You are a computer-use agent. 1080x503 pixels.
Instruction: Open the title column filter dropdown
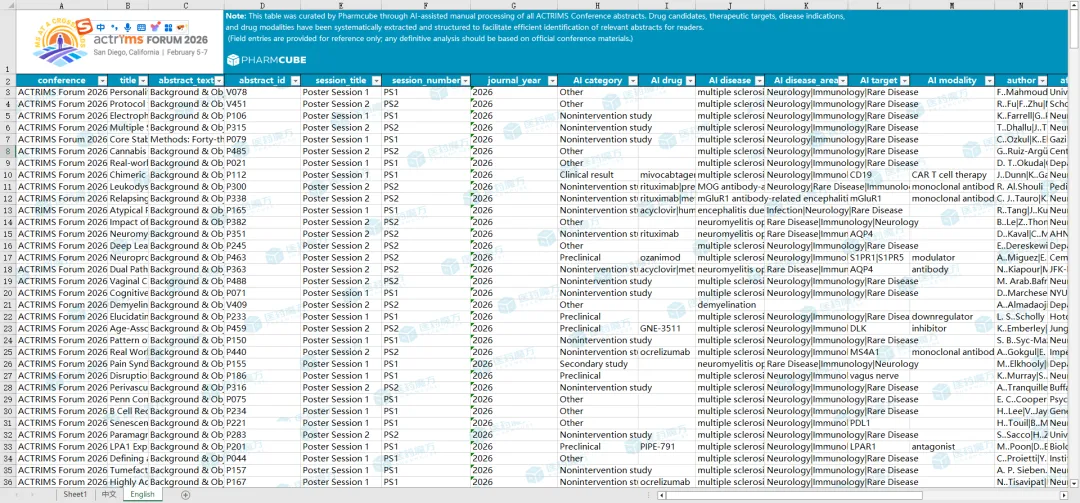point(143,81)
